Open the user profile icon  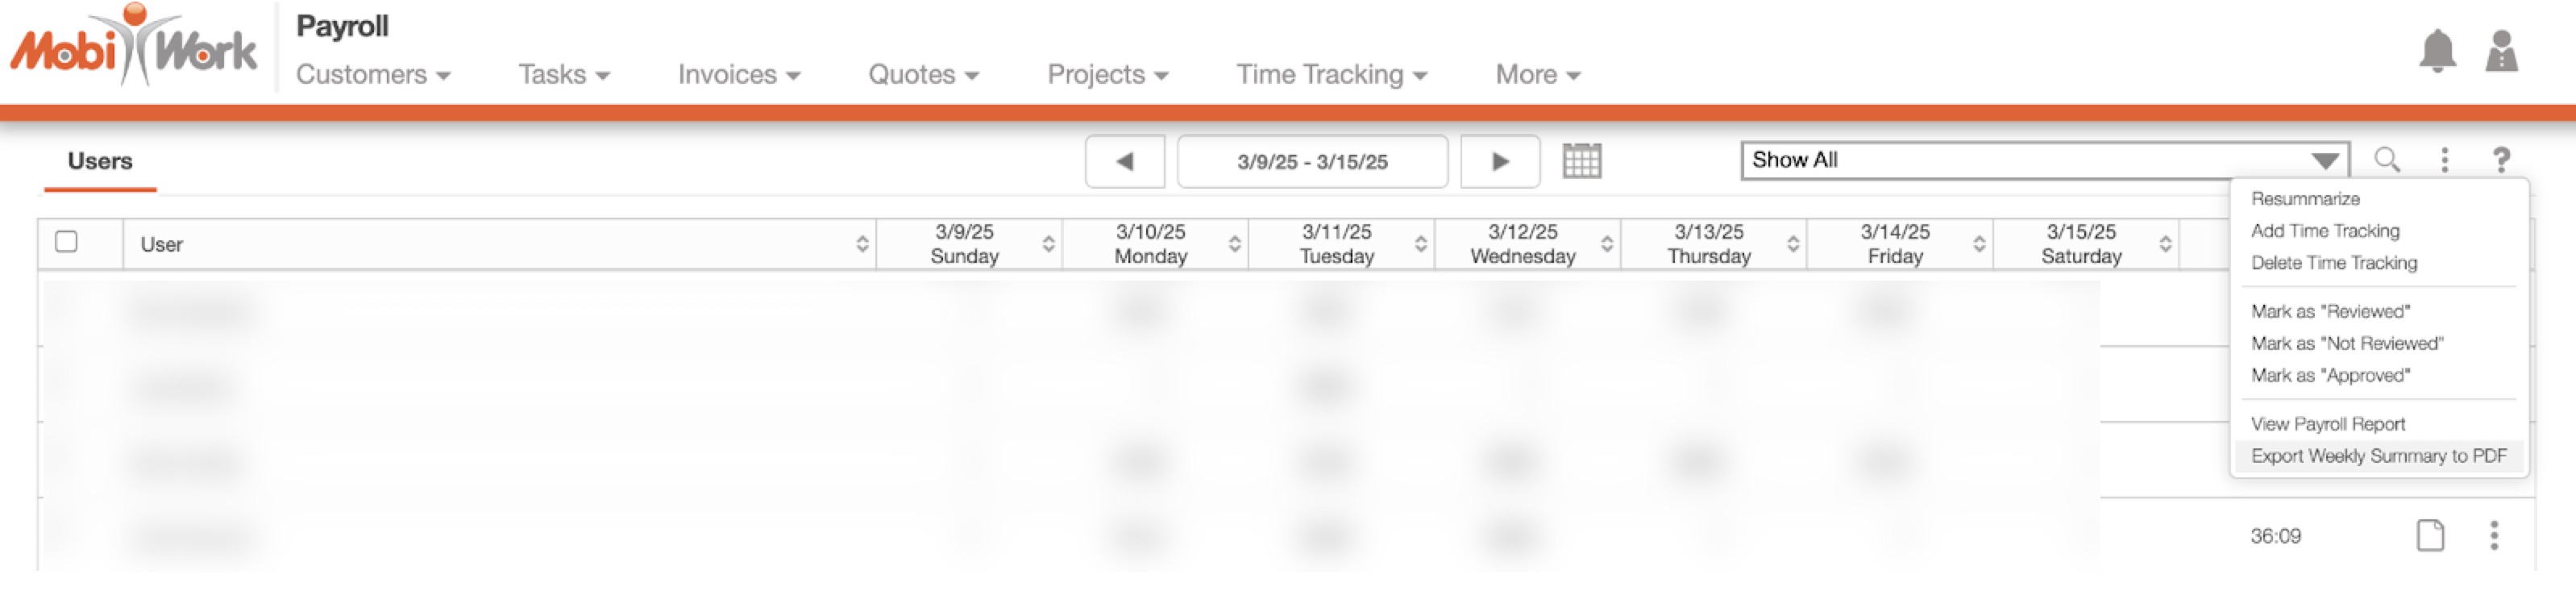(2501, 51)
